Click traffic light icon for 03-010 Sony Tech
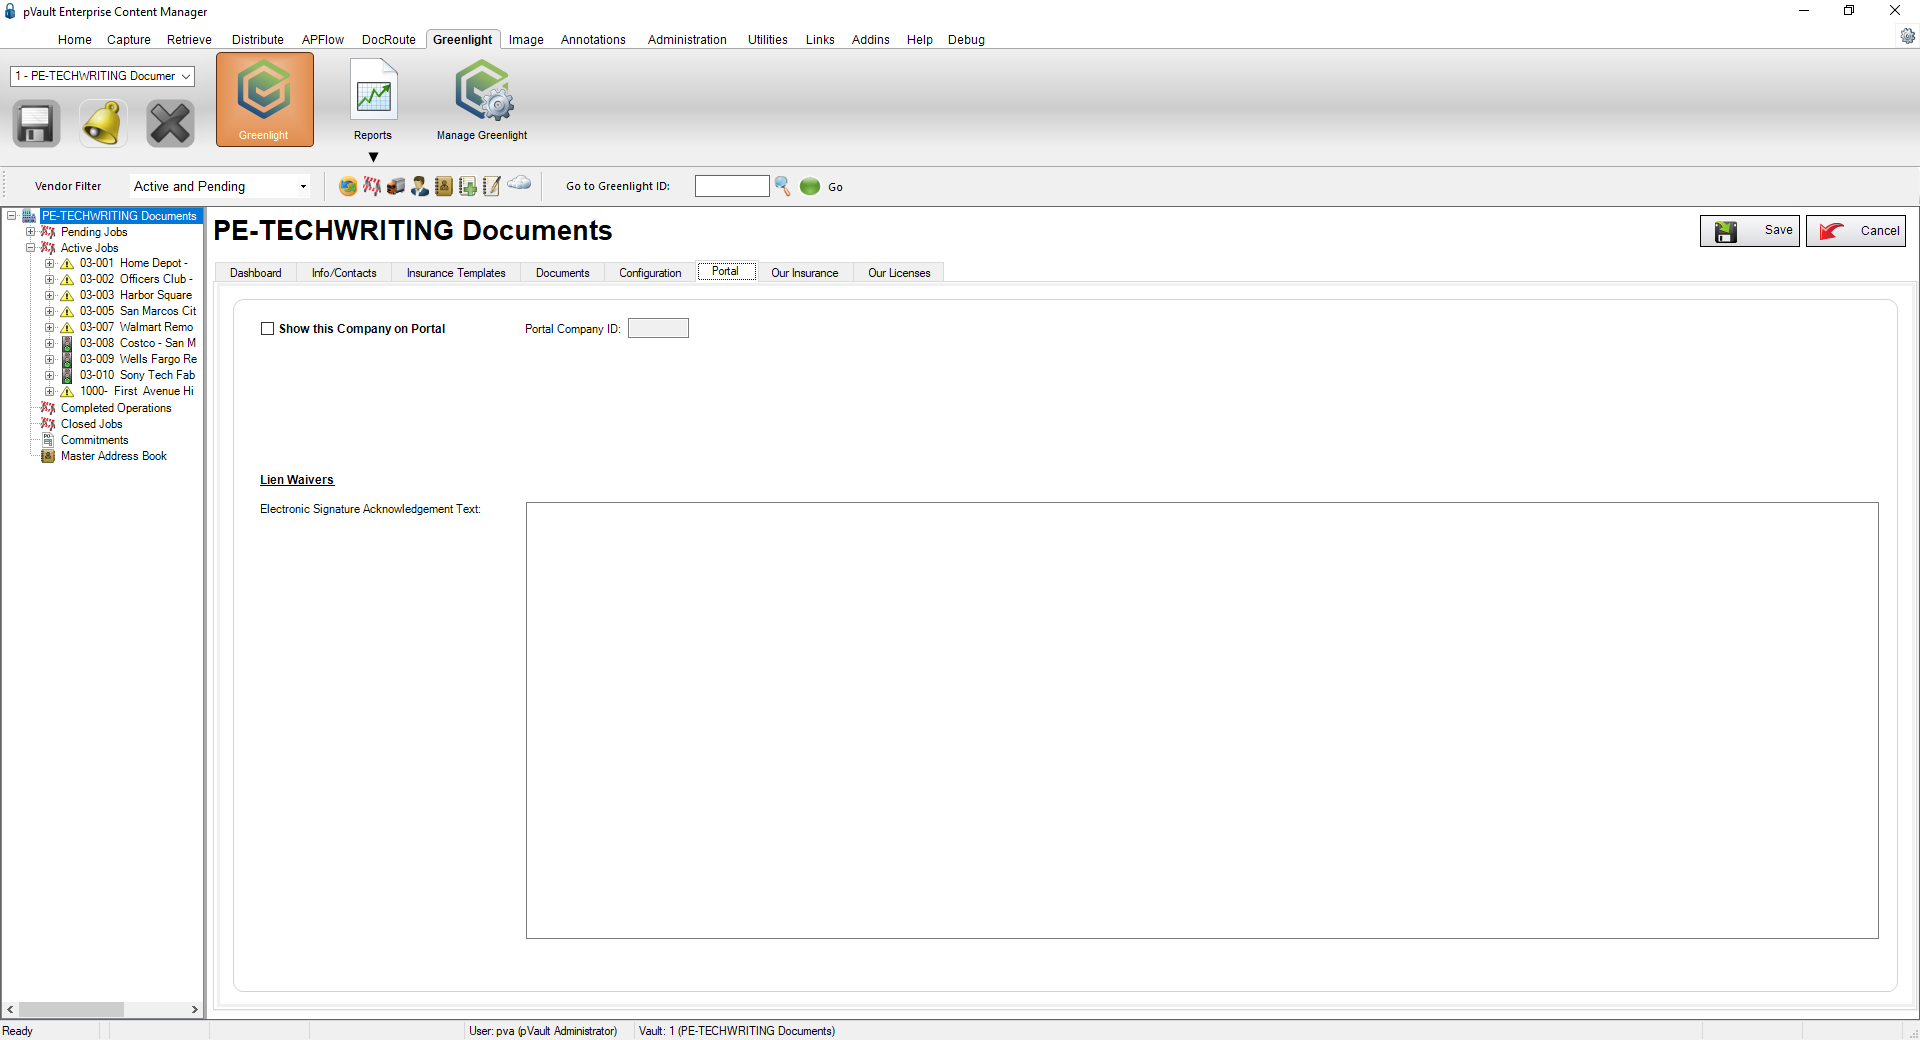1920x1040 pixels. pyautogui.click(x=67, y=376)
